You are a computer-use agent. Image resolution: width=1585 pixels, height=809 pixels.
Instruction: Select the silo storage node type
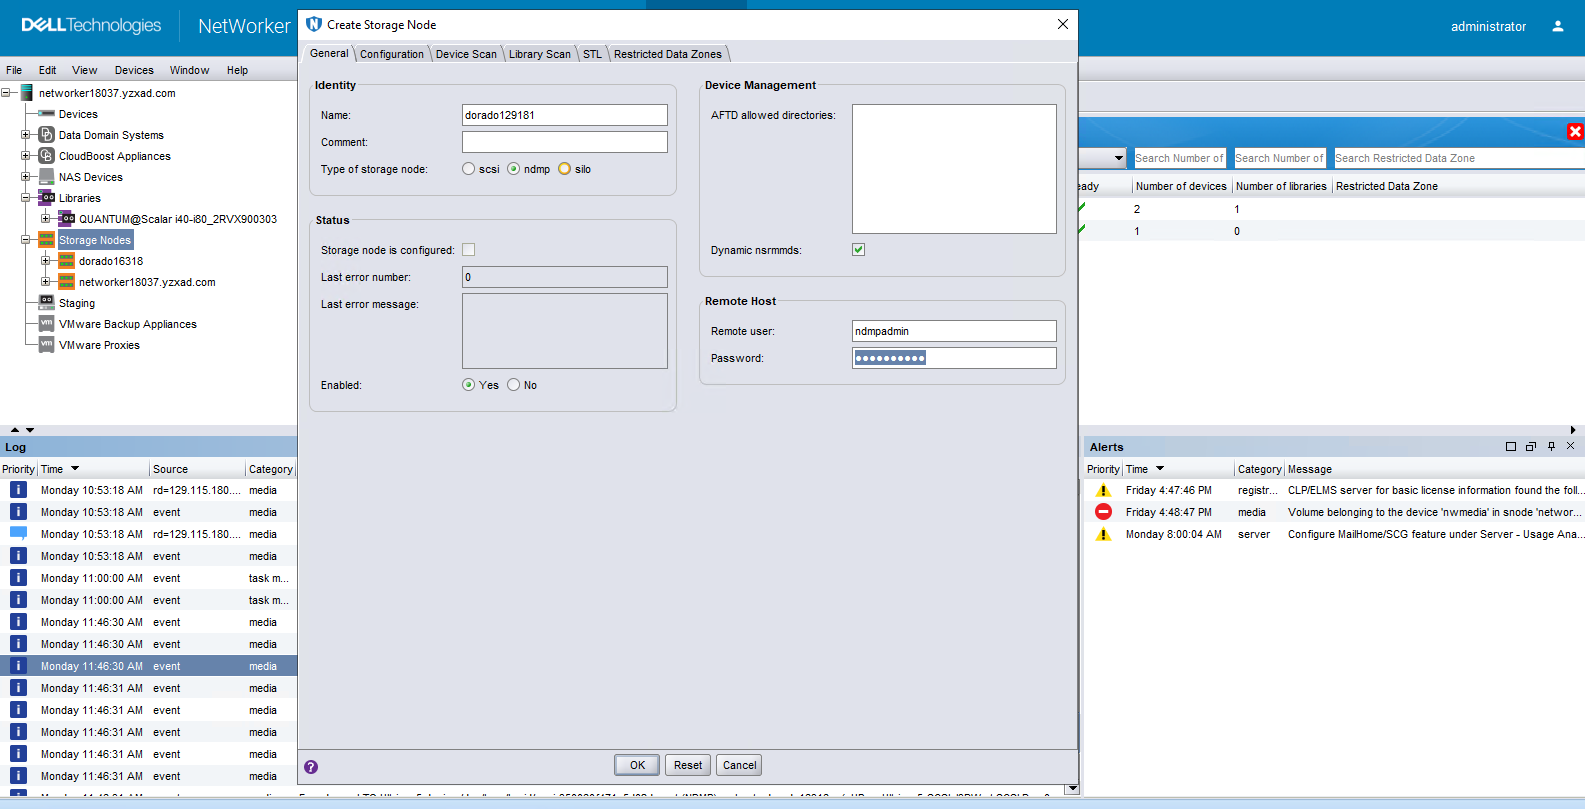564,169
